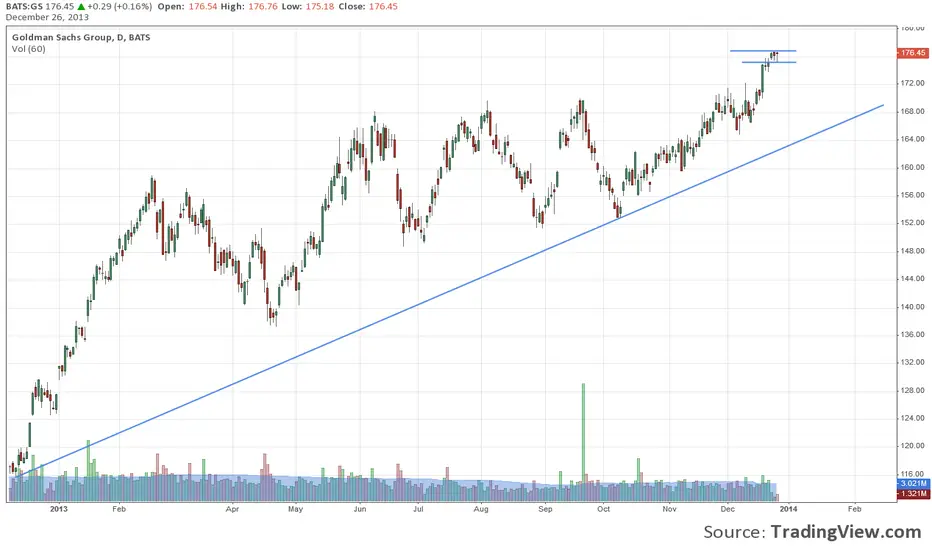Viewport: 932px width, 550px height.
Task: Click the Vol (60) indicator label
Action: (29, 49)
